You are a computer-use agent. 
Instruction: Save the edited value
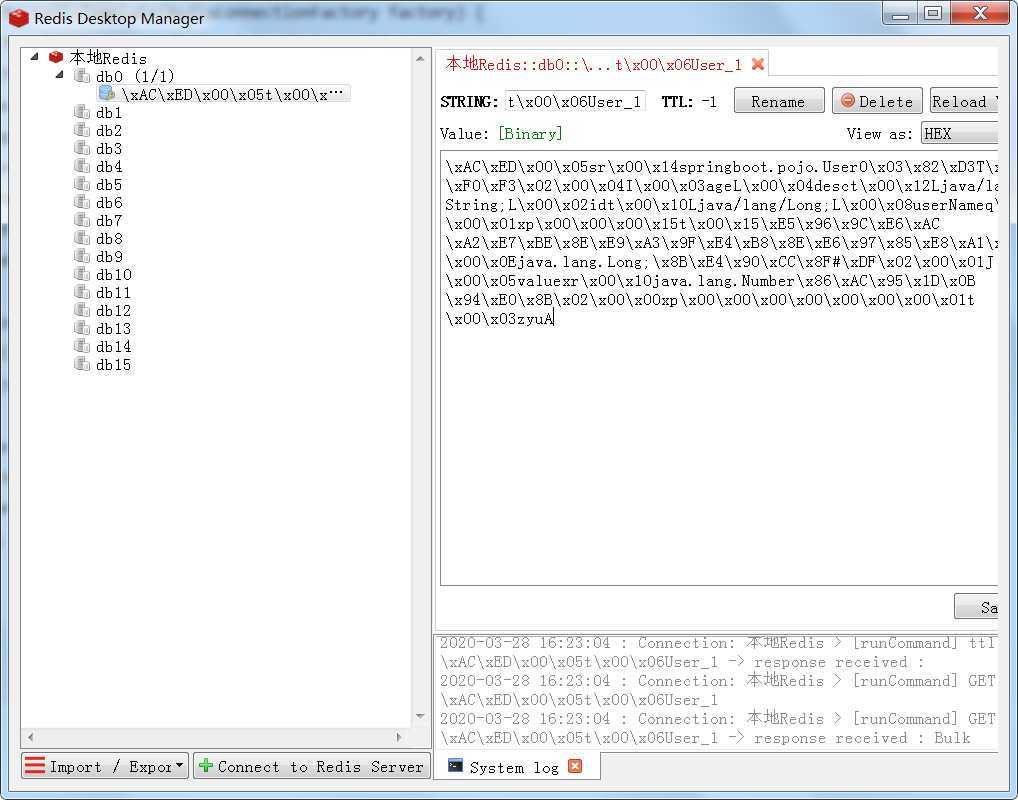[x=976, y=606]
